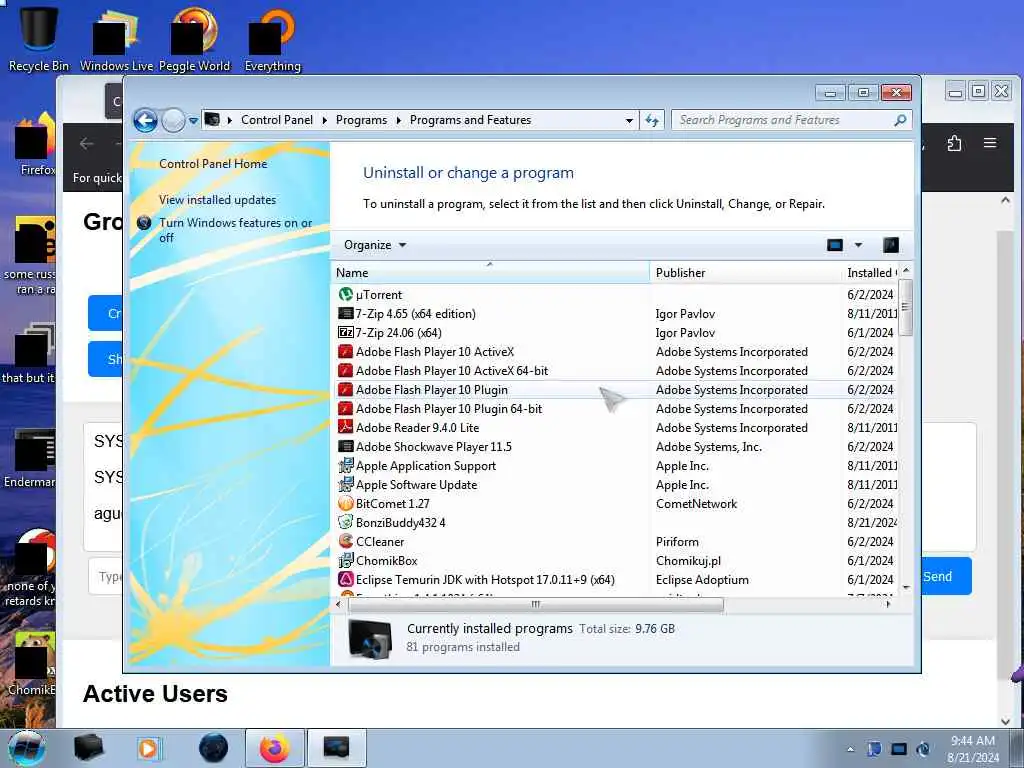Select Adobe Flash Player 10 ActiveX row
This screenshot has width=1024, height=768.
615,351
